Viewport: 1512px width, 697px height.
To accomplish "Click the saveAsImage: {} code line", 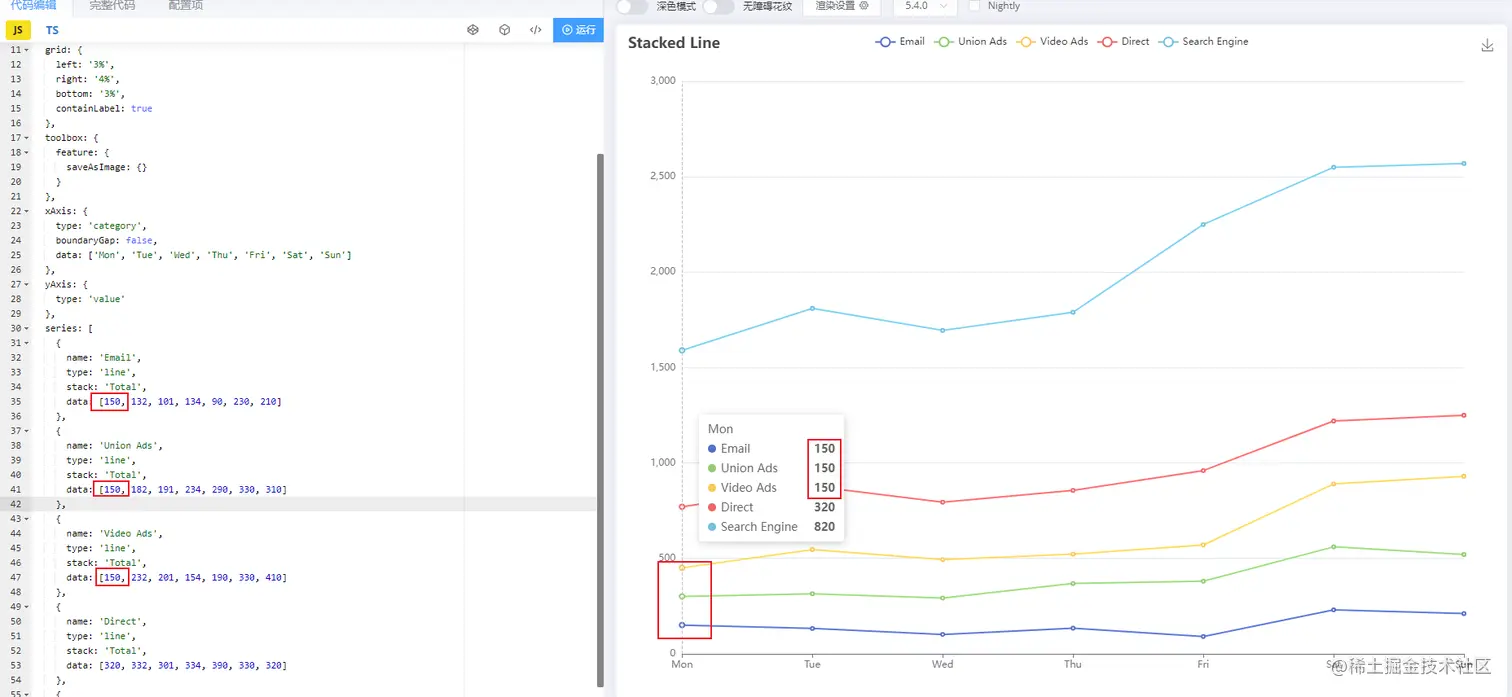I will (x=107, y=167).
